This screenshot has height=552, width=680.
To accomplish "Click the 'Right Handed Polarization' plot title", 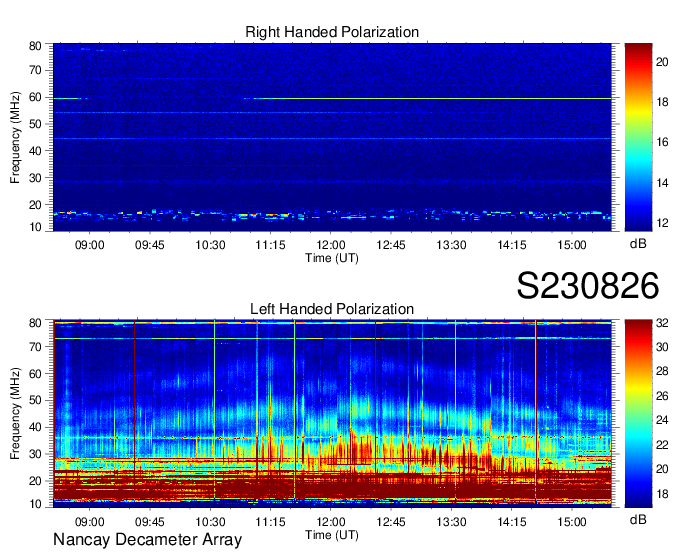I will point(332,32).
